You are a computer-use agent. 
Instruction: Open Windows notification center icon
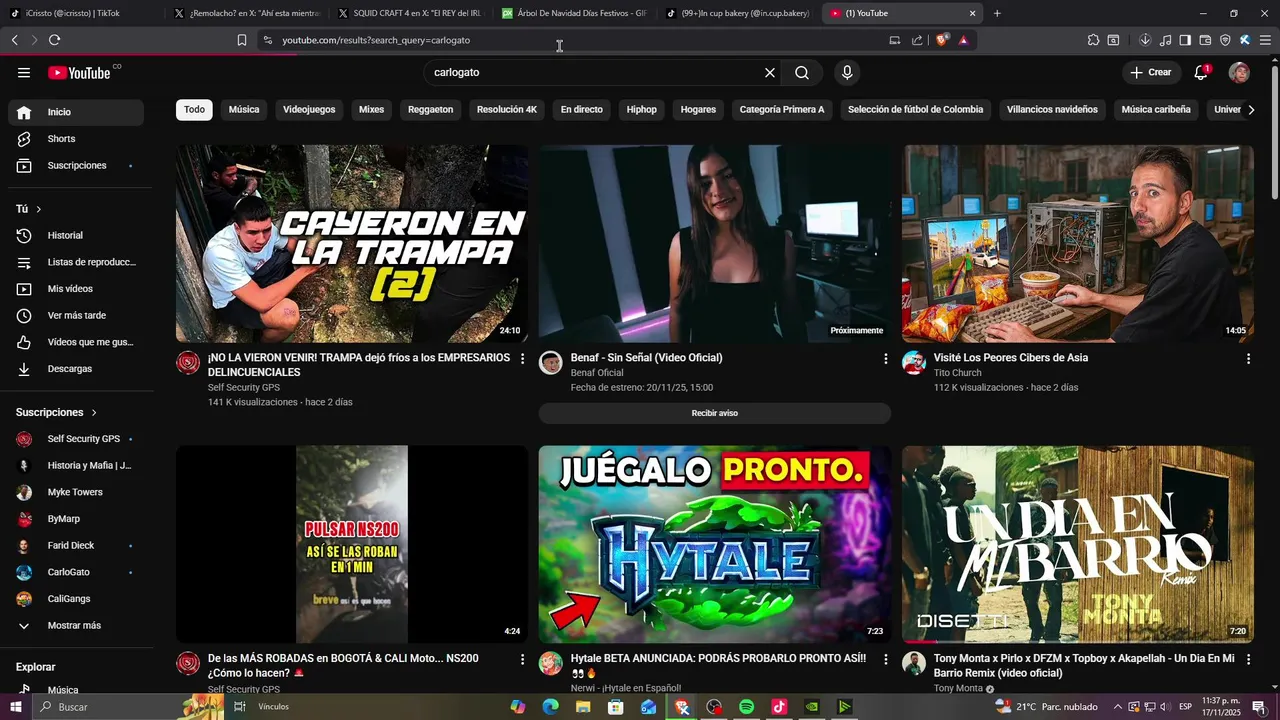[x=1258, y=707]
